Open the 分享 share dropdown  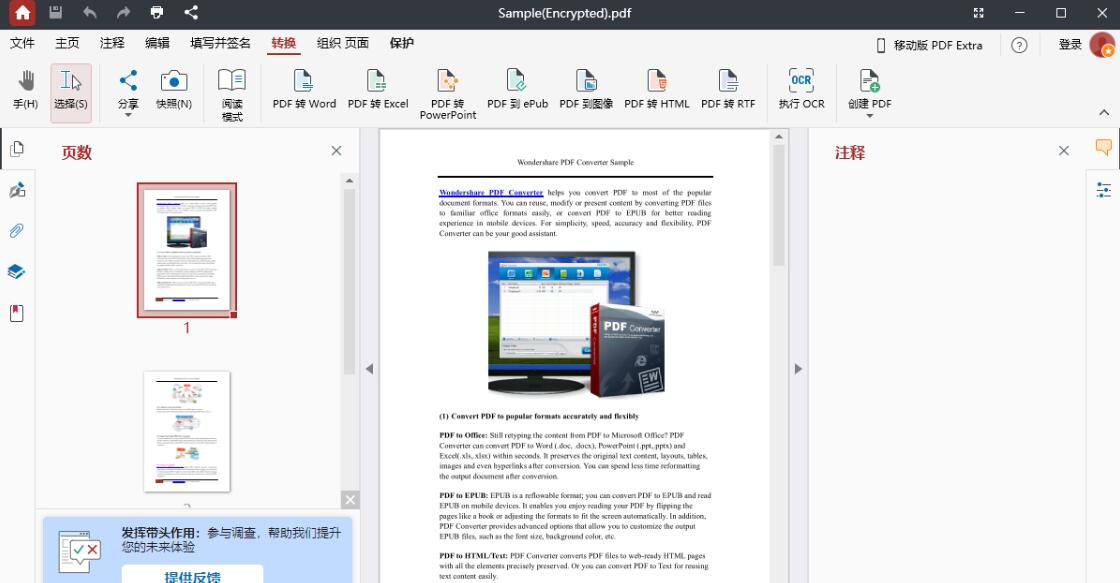pyautogui.click(x=128, y=93)
